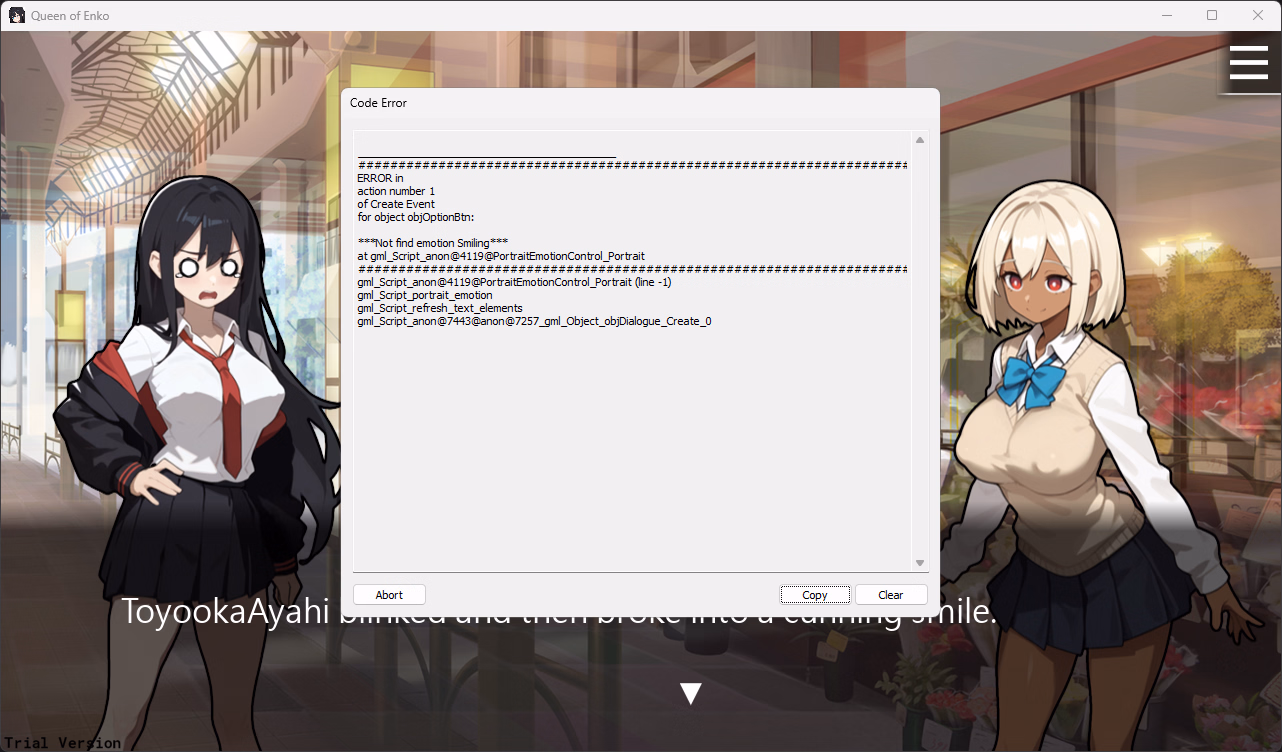This screenshot has height=752, width=1282.
Task: Click the 'gml_Script_portrait_emotion' stack line
Action: coord(425,295)
